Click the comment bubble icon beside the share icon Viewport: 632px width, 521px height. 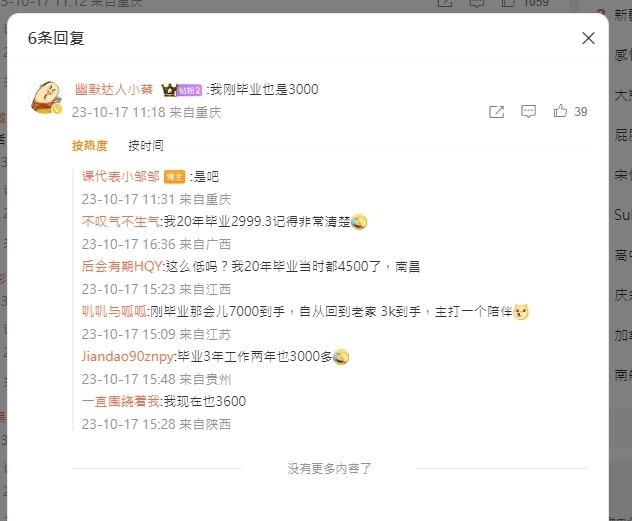click(x=528, y=112)
